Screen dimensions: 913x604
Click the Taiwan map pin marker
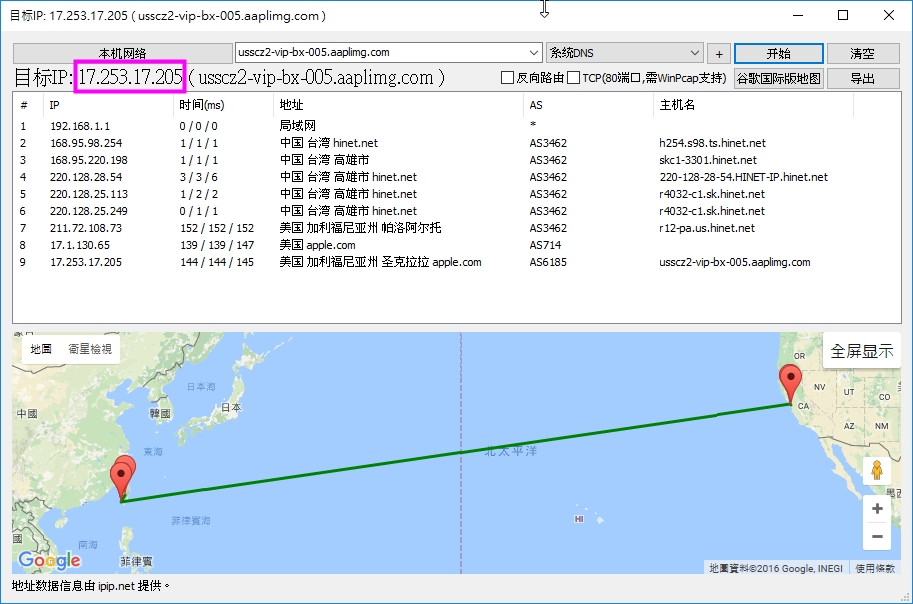tap(122, 482)
